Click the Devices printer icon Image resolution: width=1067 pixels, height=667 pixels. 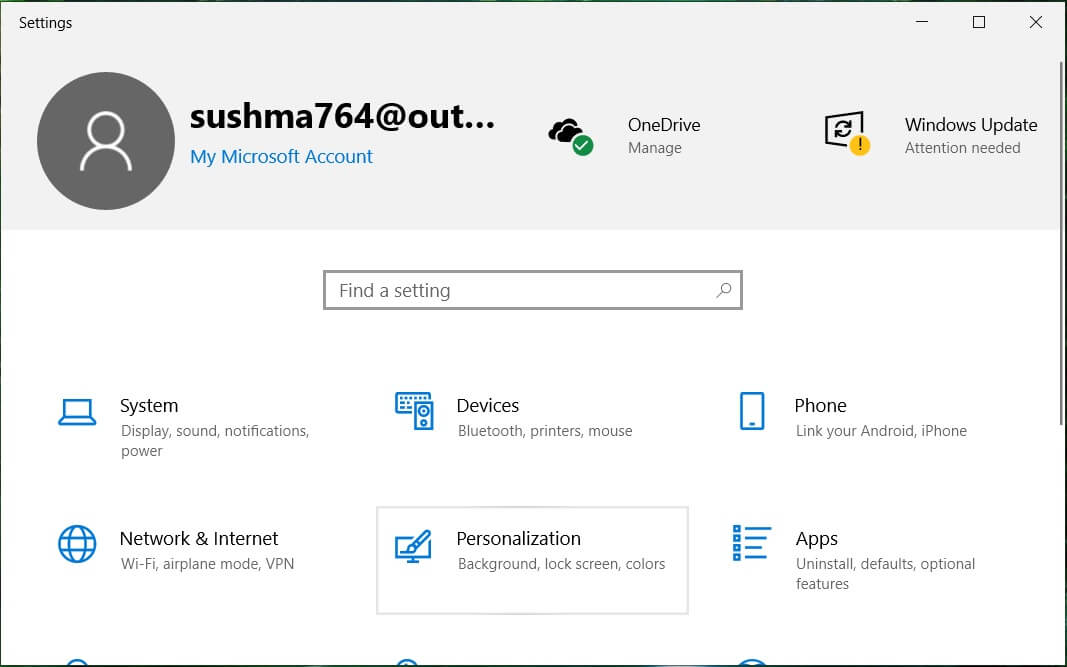pos(415,411)
